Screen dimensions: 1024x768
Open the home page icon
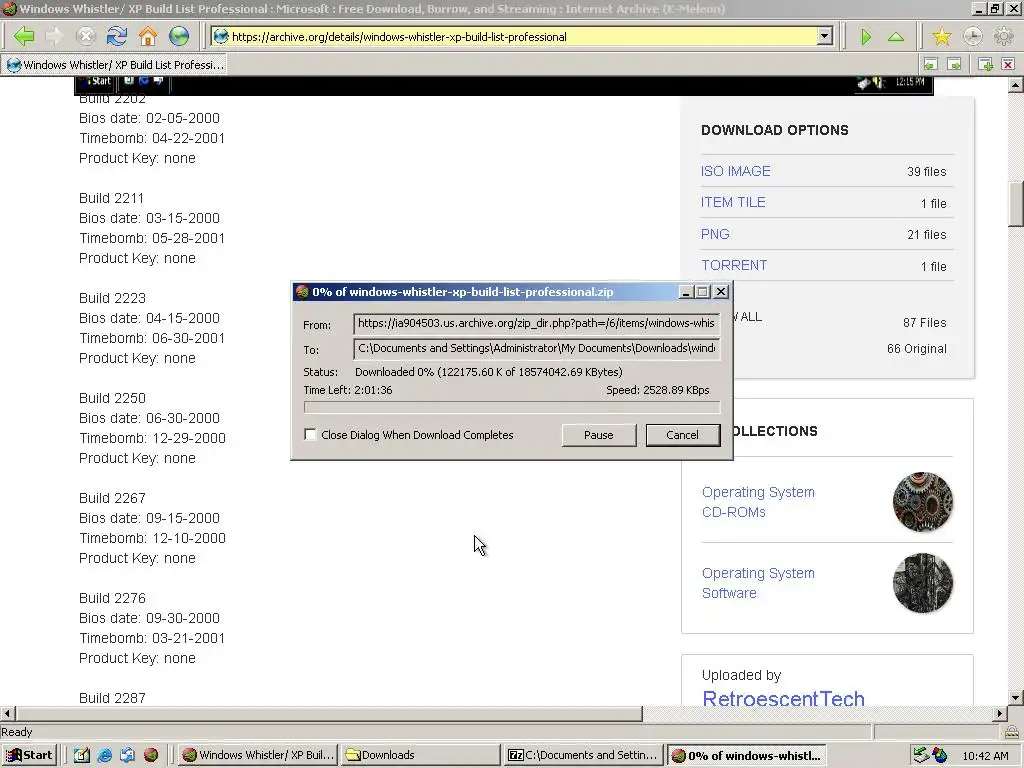pyautogui.click(x=148, y=36)
